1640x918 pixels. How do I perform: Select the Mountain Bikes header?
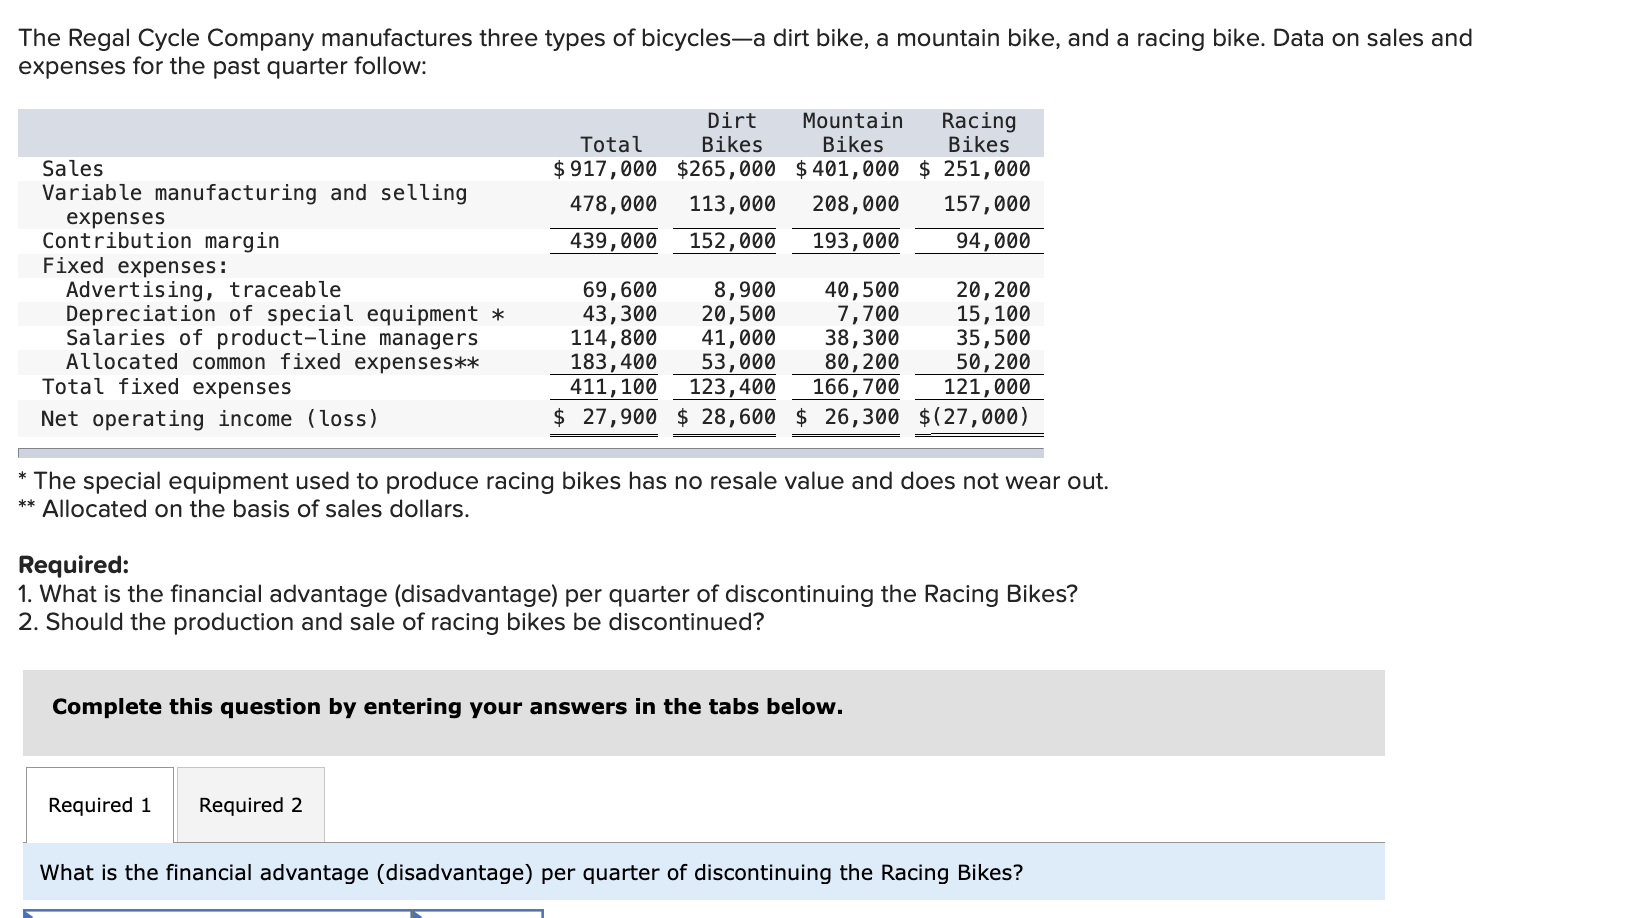click(852, 132)
